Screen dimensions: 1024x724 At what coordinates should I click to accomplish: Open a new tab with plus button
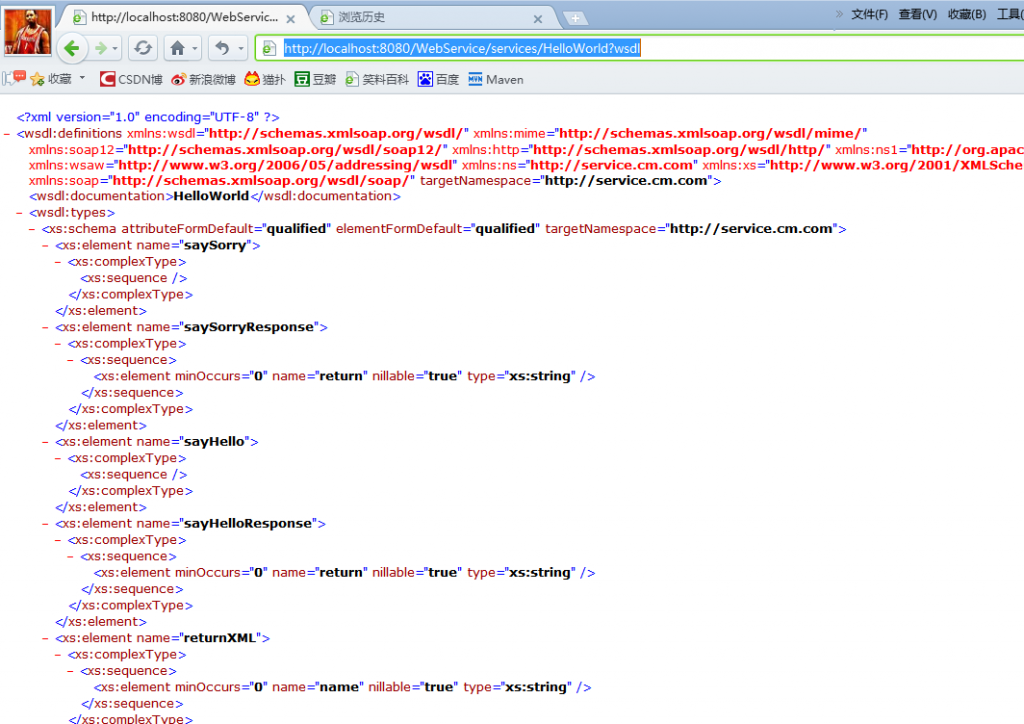(575, 18)
